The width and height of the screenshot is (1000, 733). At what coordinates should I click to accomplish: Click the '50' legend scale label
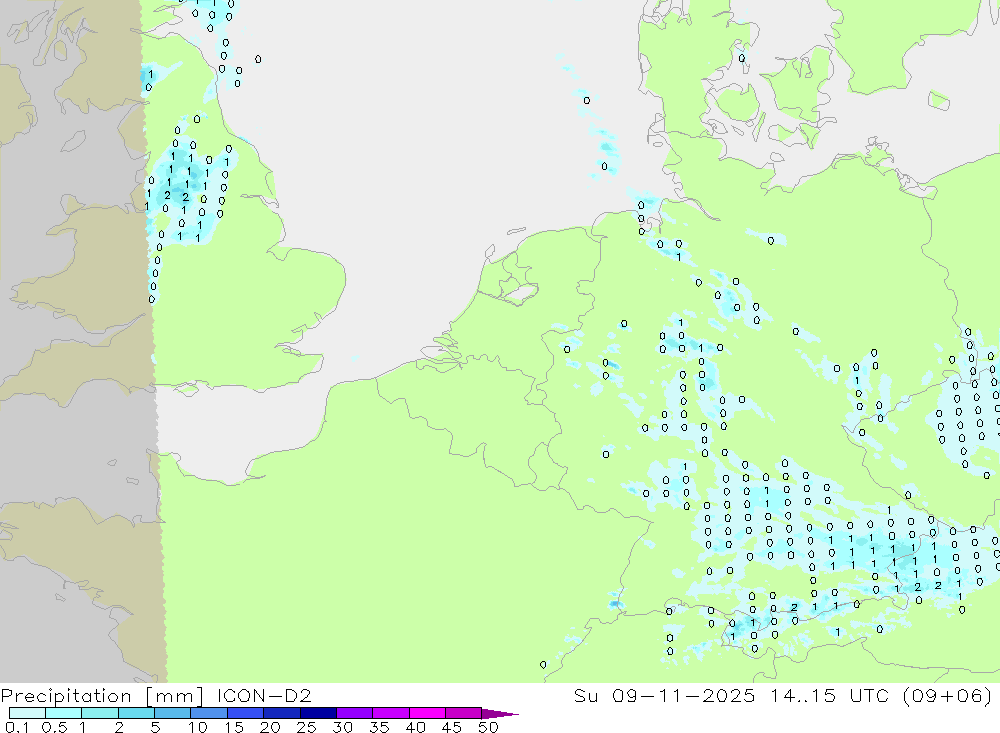[x=488, y=727]
